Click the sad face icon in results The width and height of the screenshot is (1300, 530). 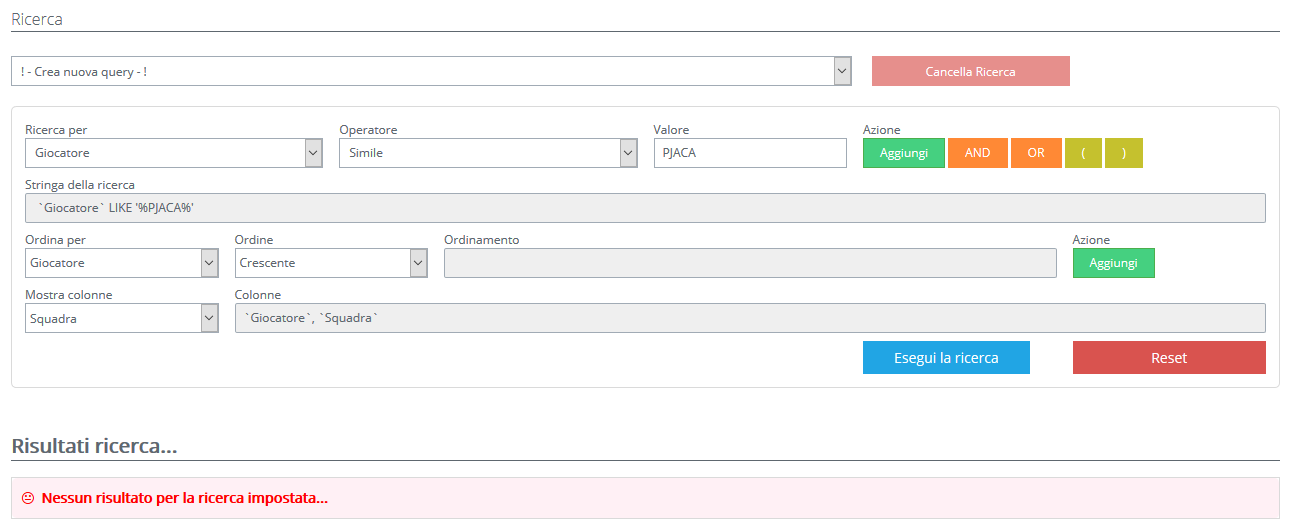point(28,498)
